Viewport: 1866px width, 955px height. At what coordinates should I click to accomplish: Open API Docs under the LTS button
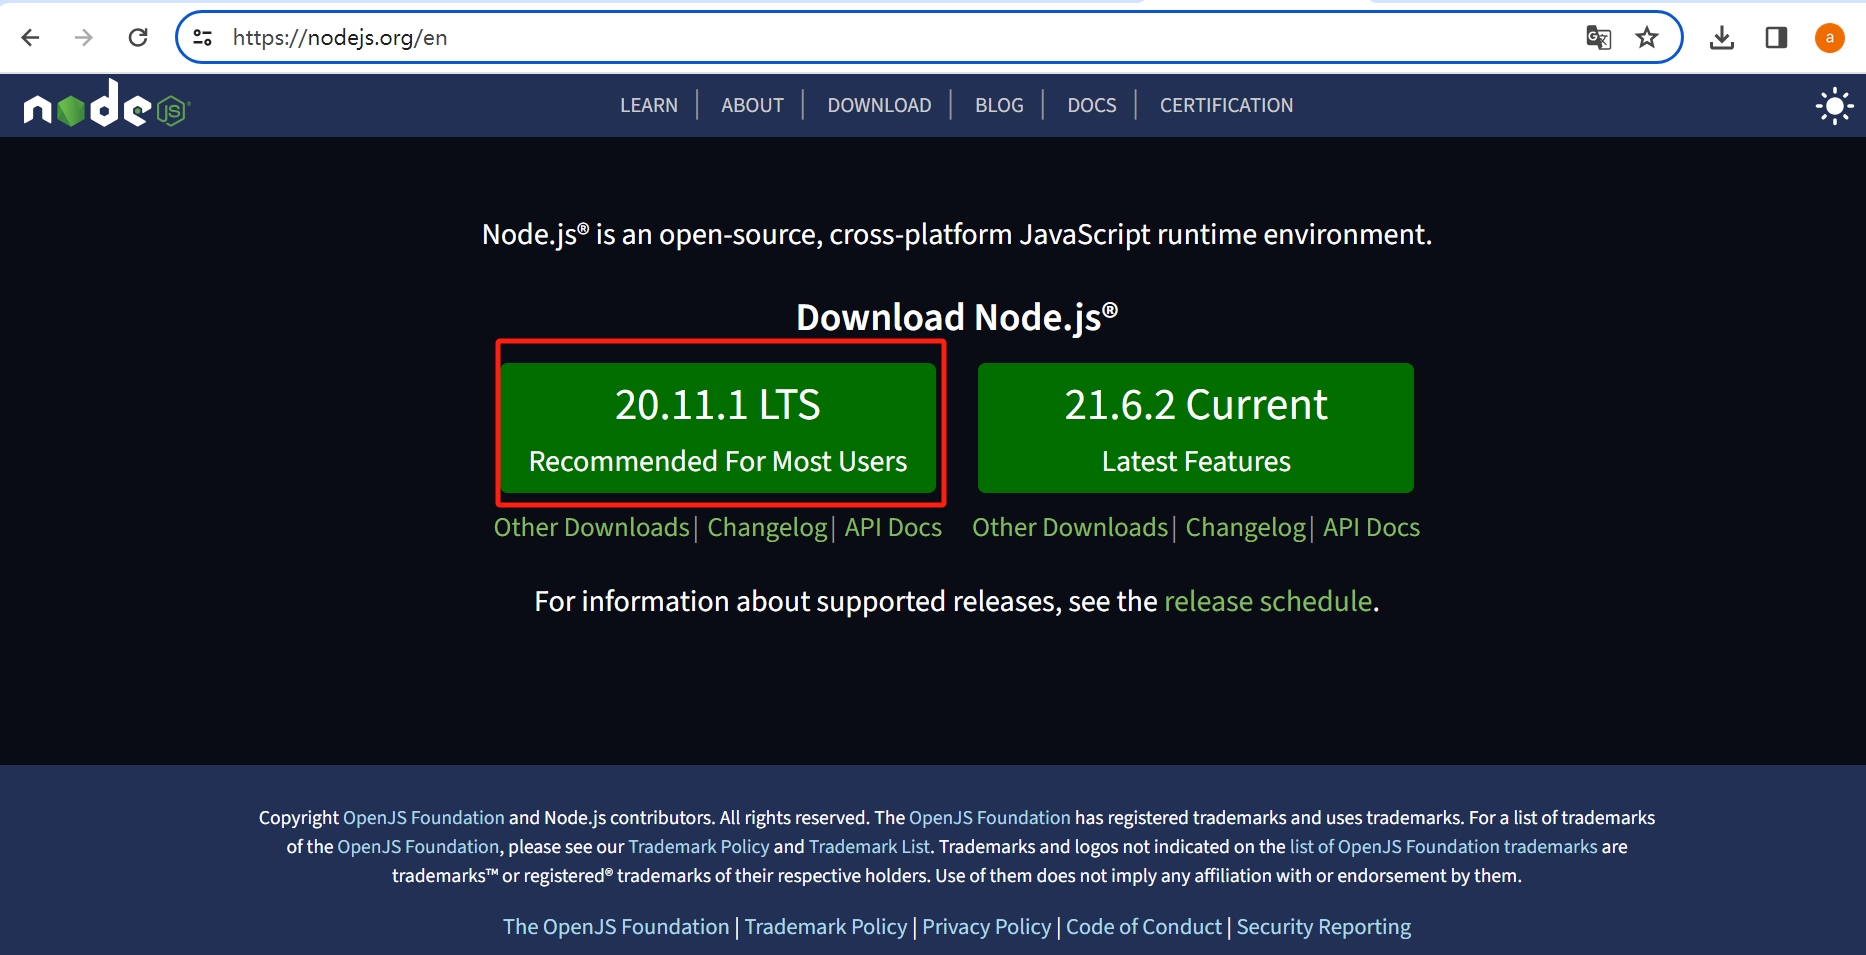tap(893, 527)
